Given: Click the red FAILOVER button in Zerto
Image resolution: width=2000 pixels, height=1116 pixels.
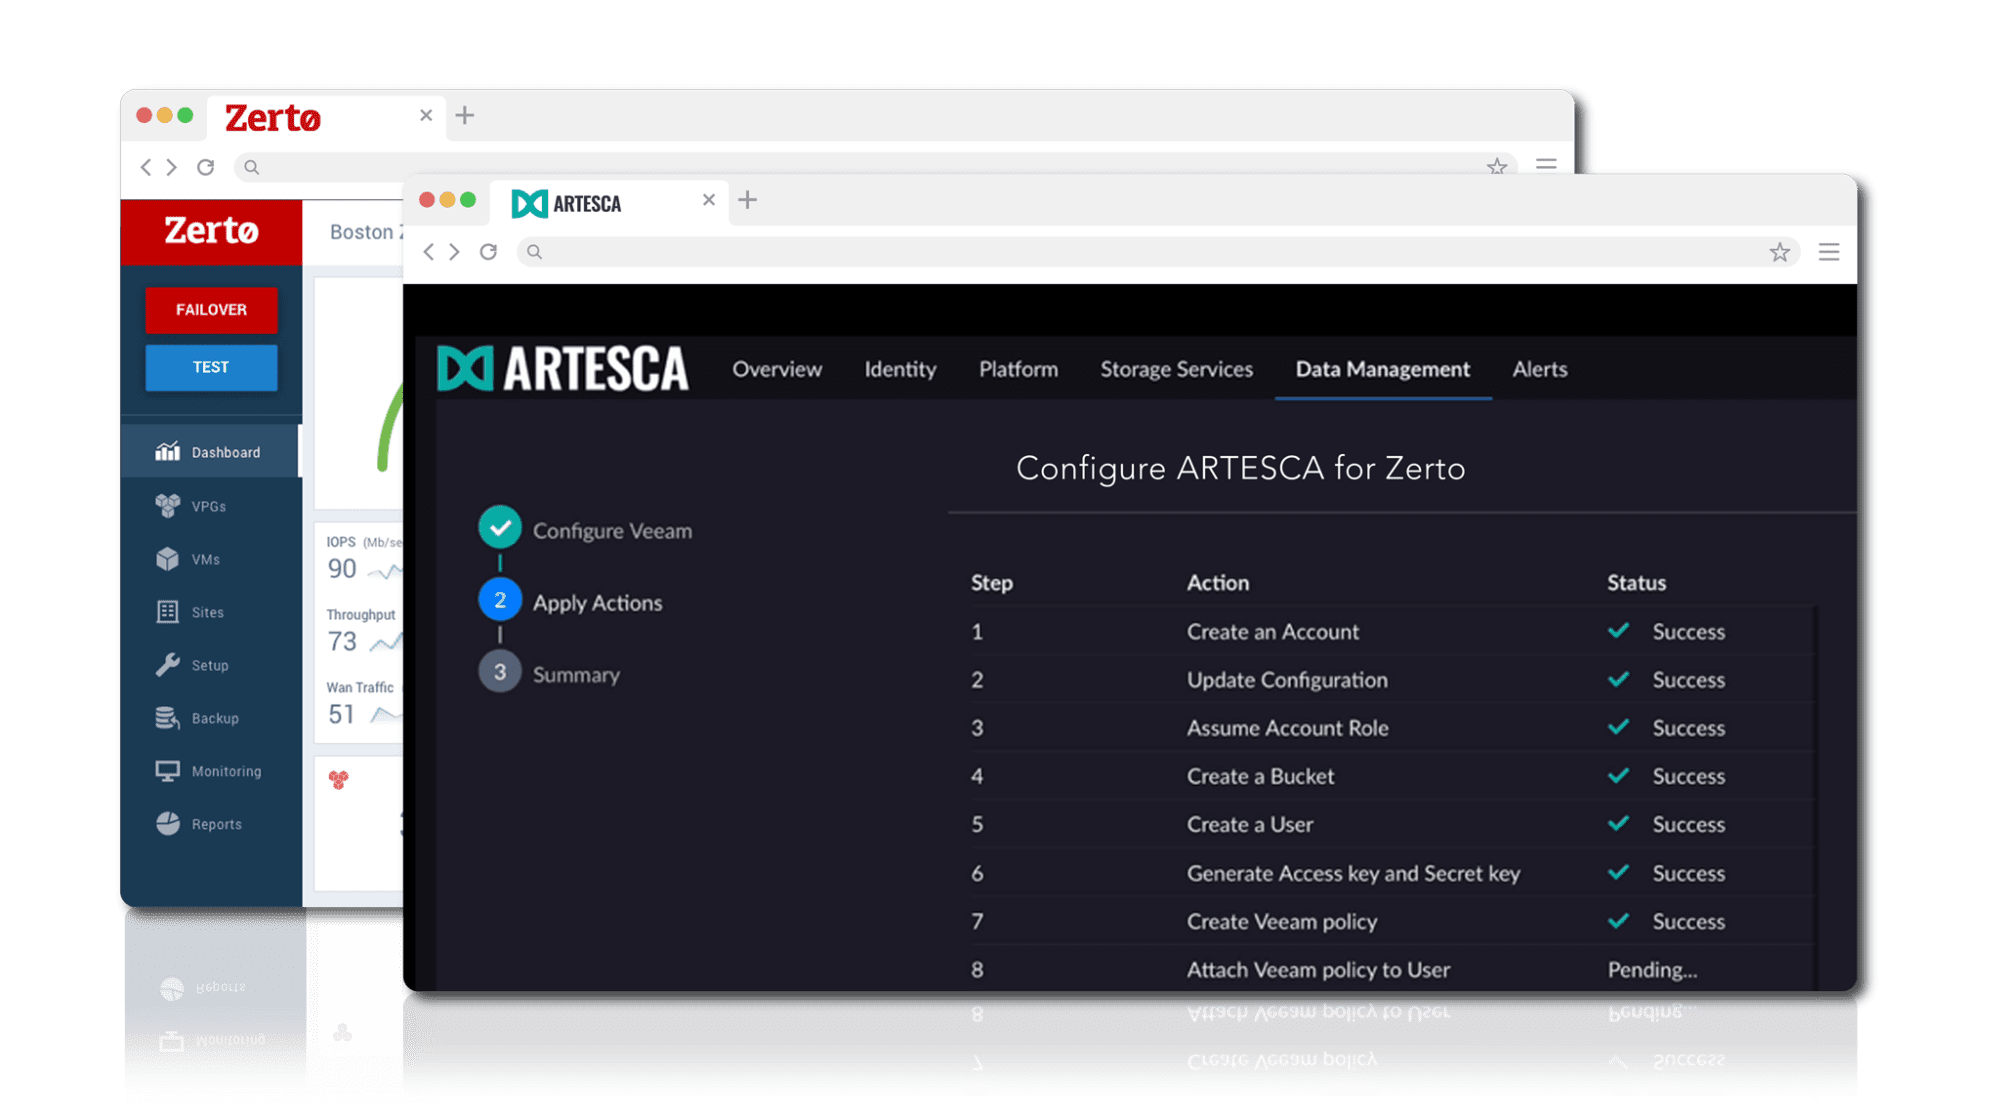Looking at the screenshot, I should click(x=211, y=310).
